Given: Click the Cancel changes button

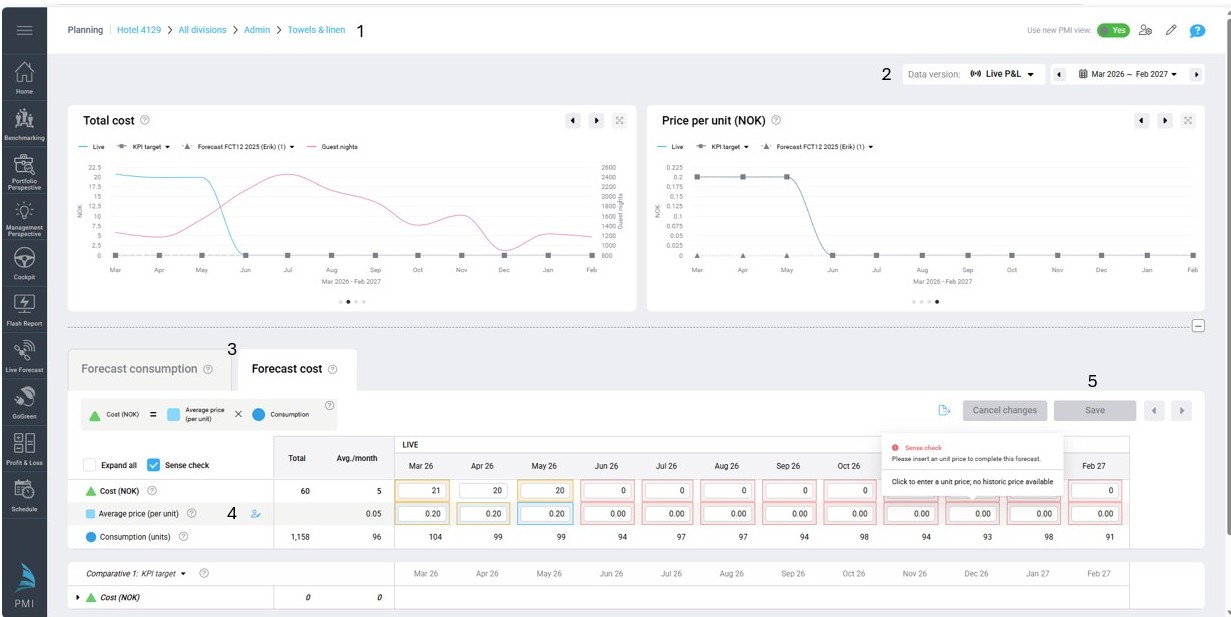Looking at the screenshot, I should point(1005,410).
